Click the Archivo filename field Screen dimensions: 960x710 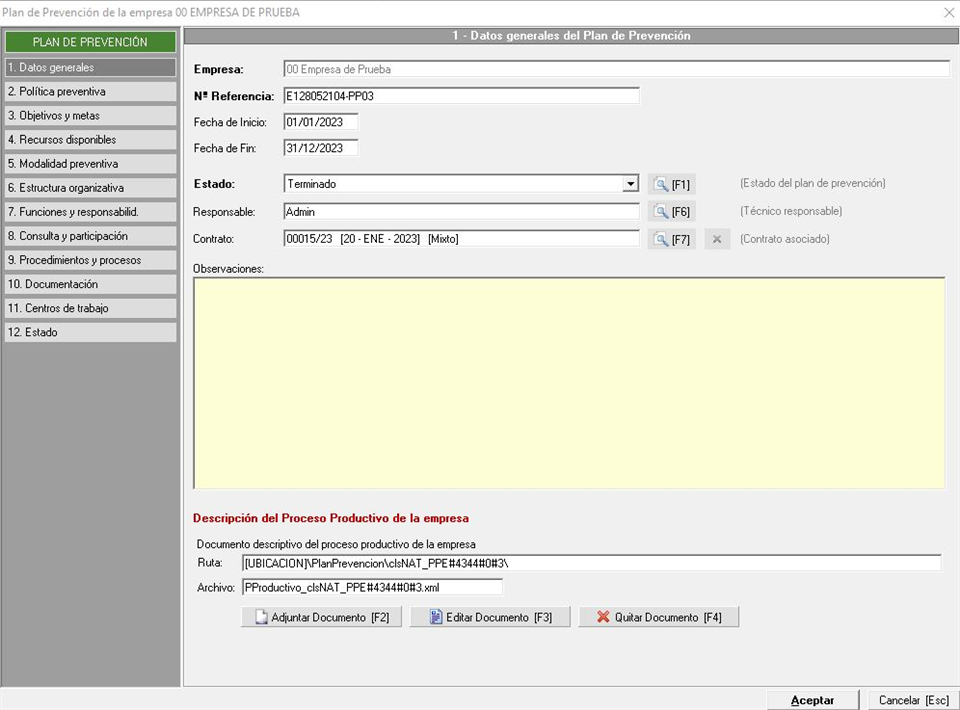tap(372, 587)
